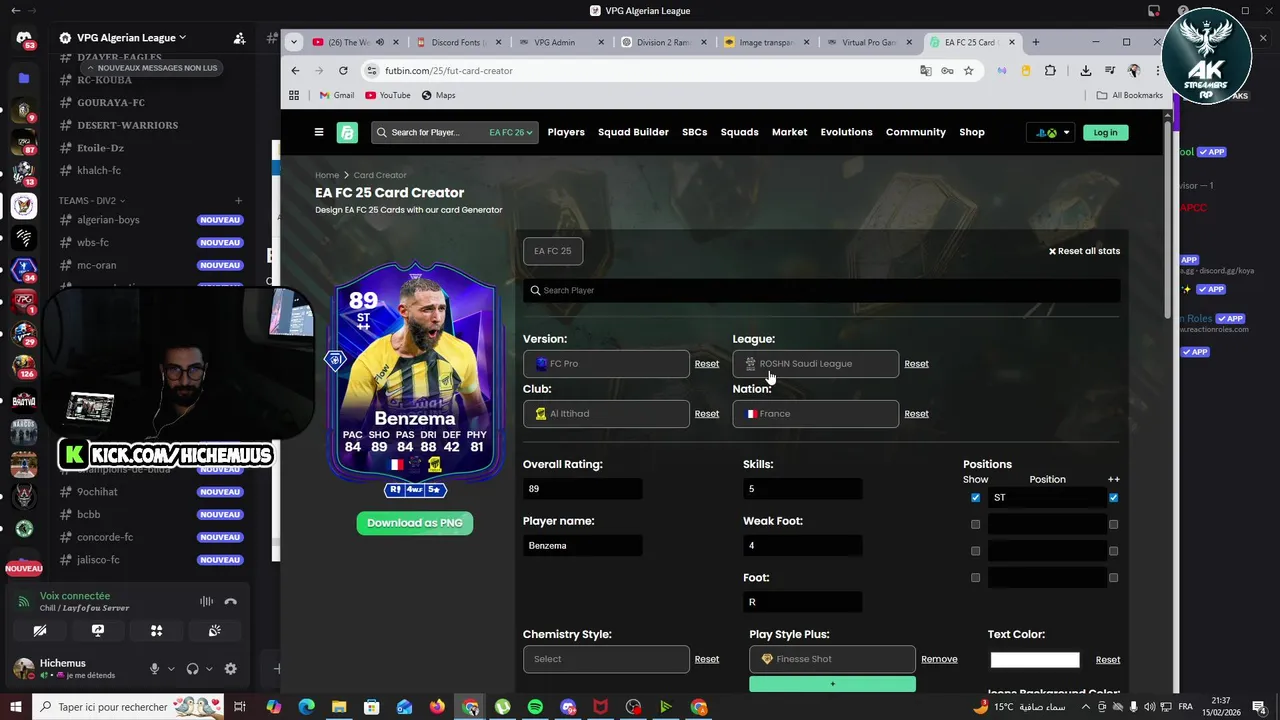Go back in Chrome browser

295,71
